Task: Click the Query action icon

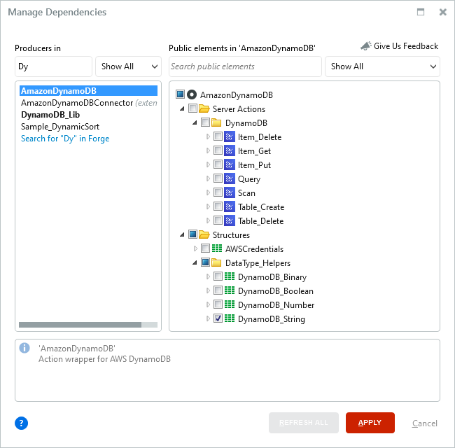Action: pyautogui.click(x=229, y=179)
